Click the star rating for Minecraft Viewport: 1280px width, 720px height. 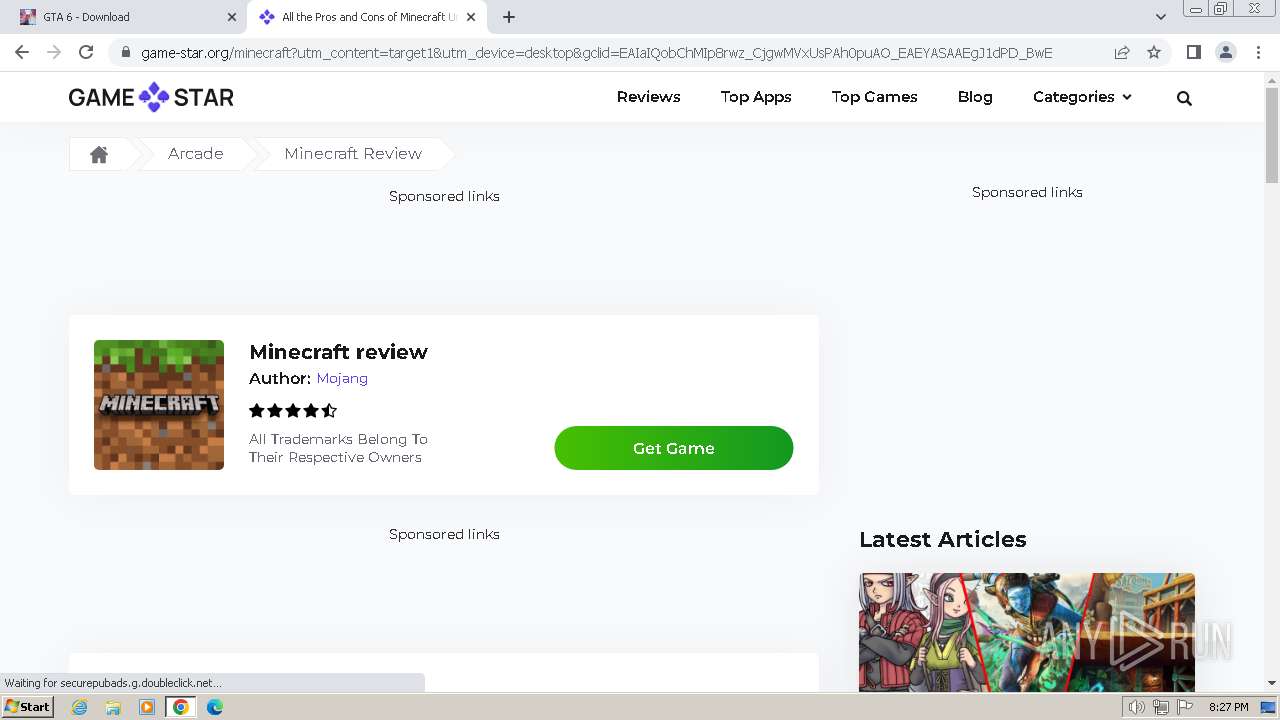tap(293, 410)
